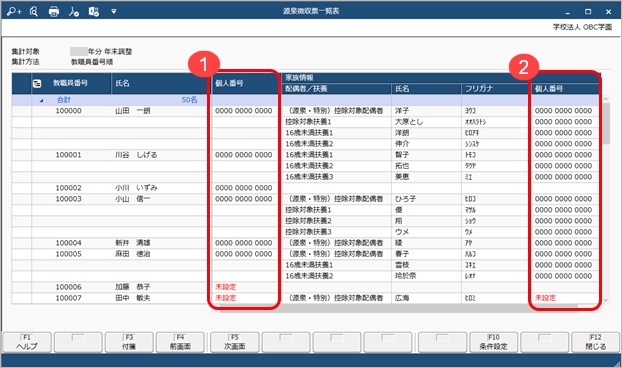622x368 pixels.
Task: Click the F3 付箋 button
Action: pyautogui.click(x=129, y=342)
